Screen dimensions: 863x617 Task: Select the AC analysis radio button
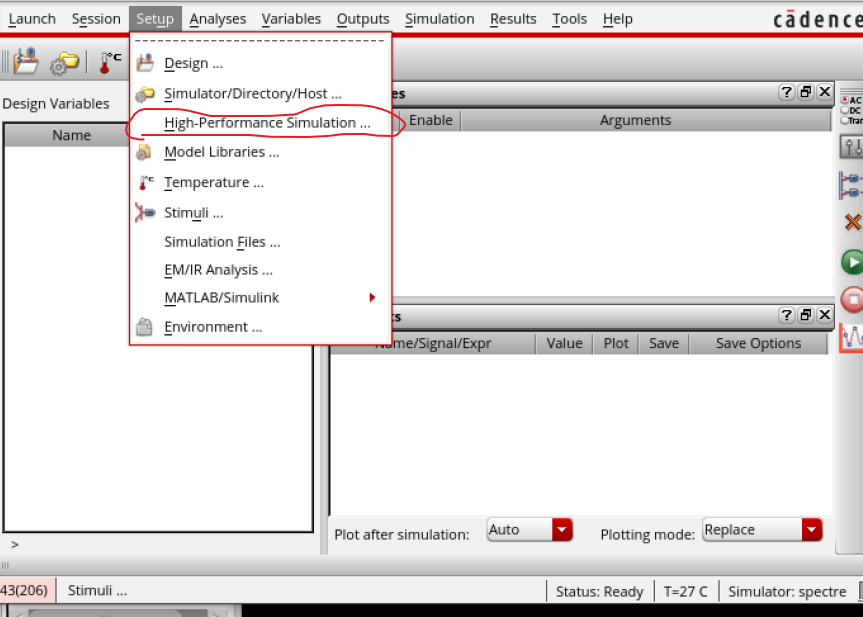pyautogui.click(x=845, y=100)
